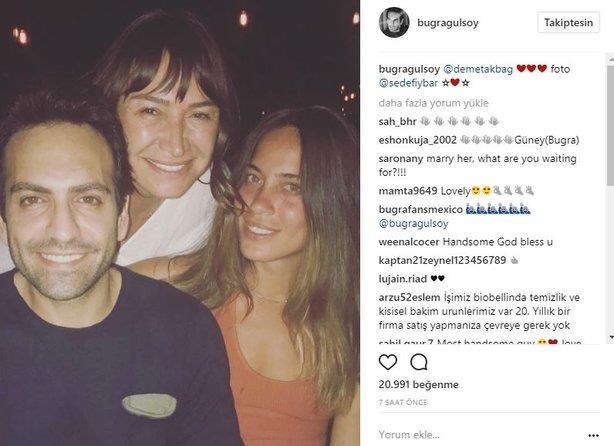Like the post with the heart icon
The width and height of the screenshot is (614, 446).
coord(388,362)
